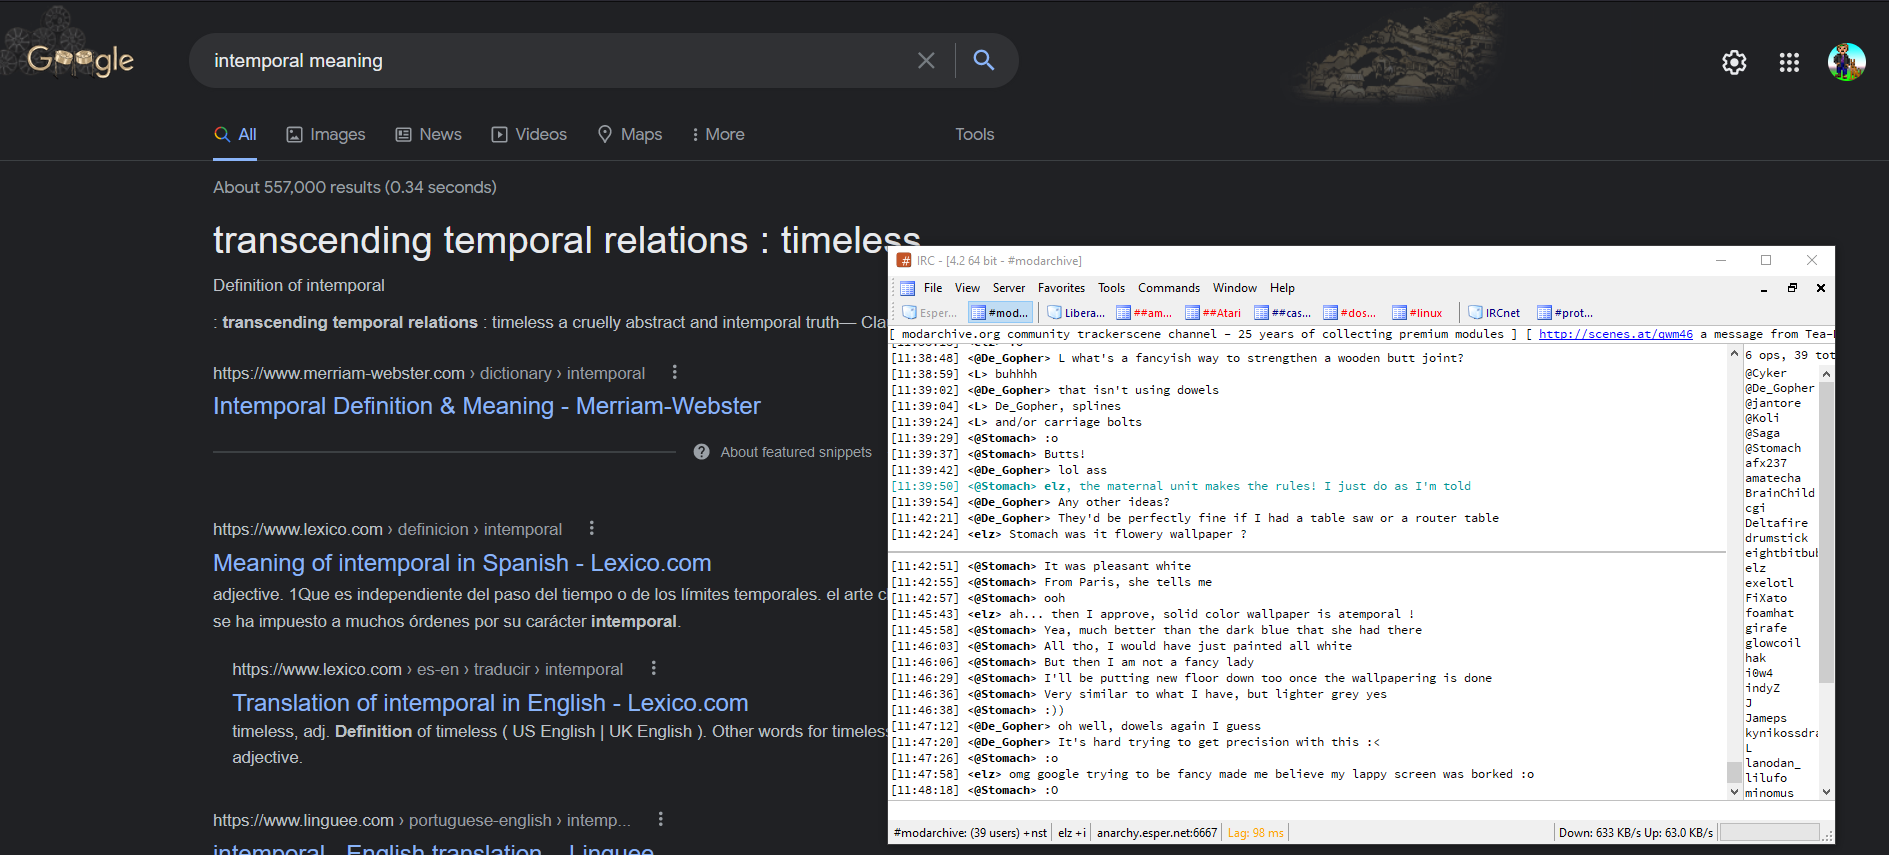Screen dimensions: 1889x855
Task: Open IRC File menu
Action: pos(933,288)
